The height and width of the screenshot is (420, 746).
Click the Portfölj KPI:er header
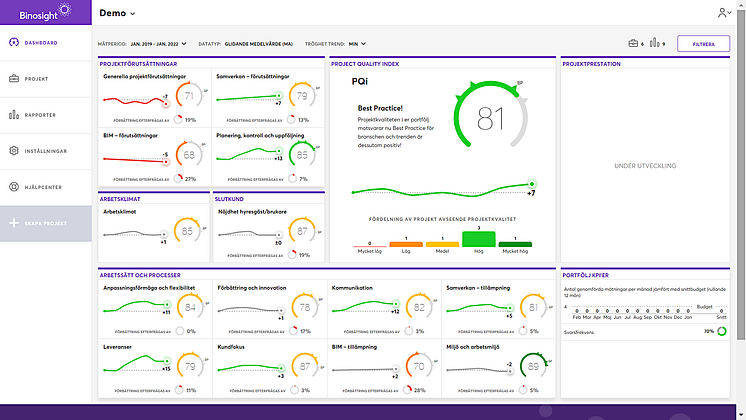[585, 275]
